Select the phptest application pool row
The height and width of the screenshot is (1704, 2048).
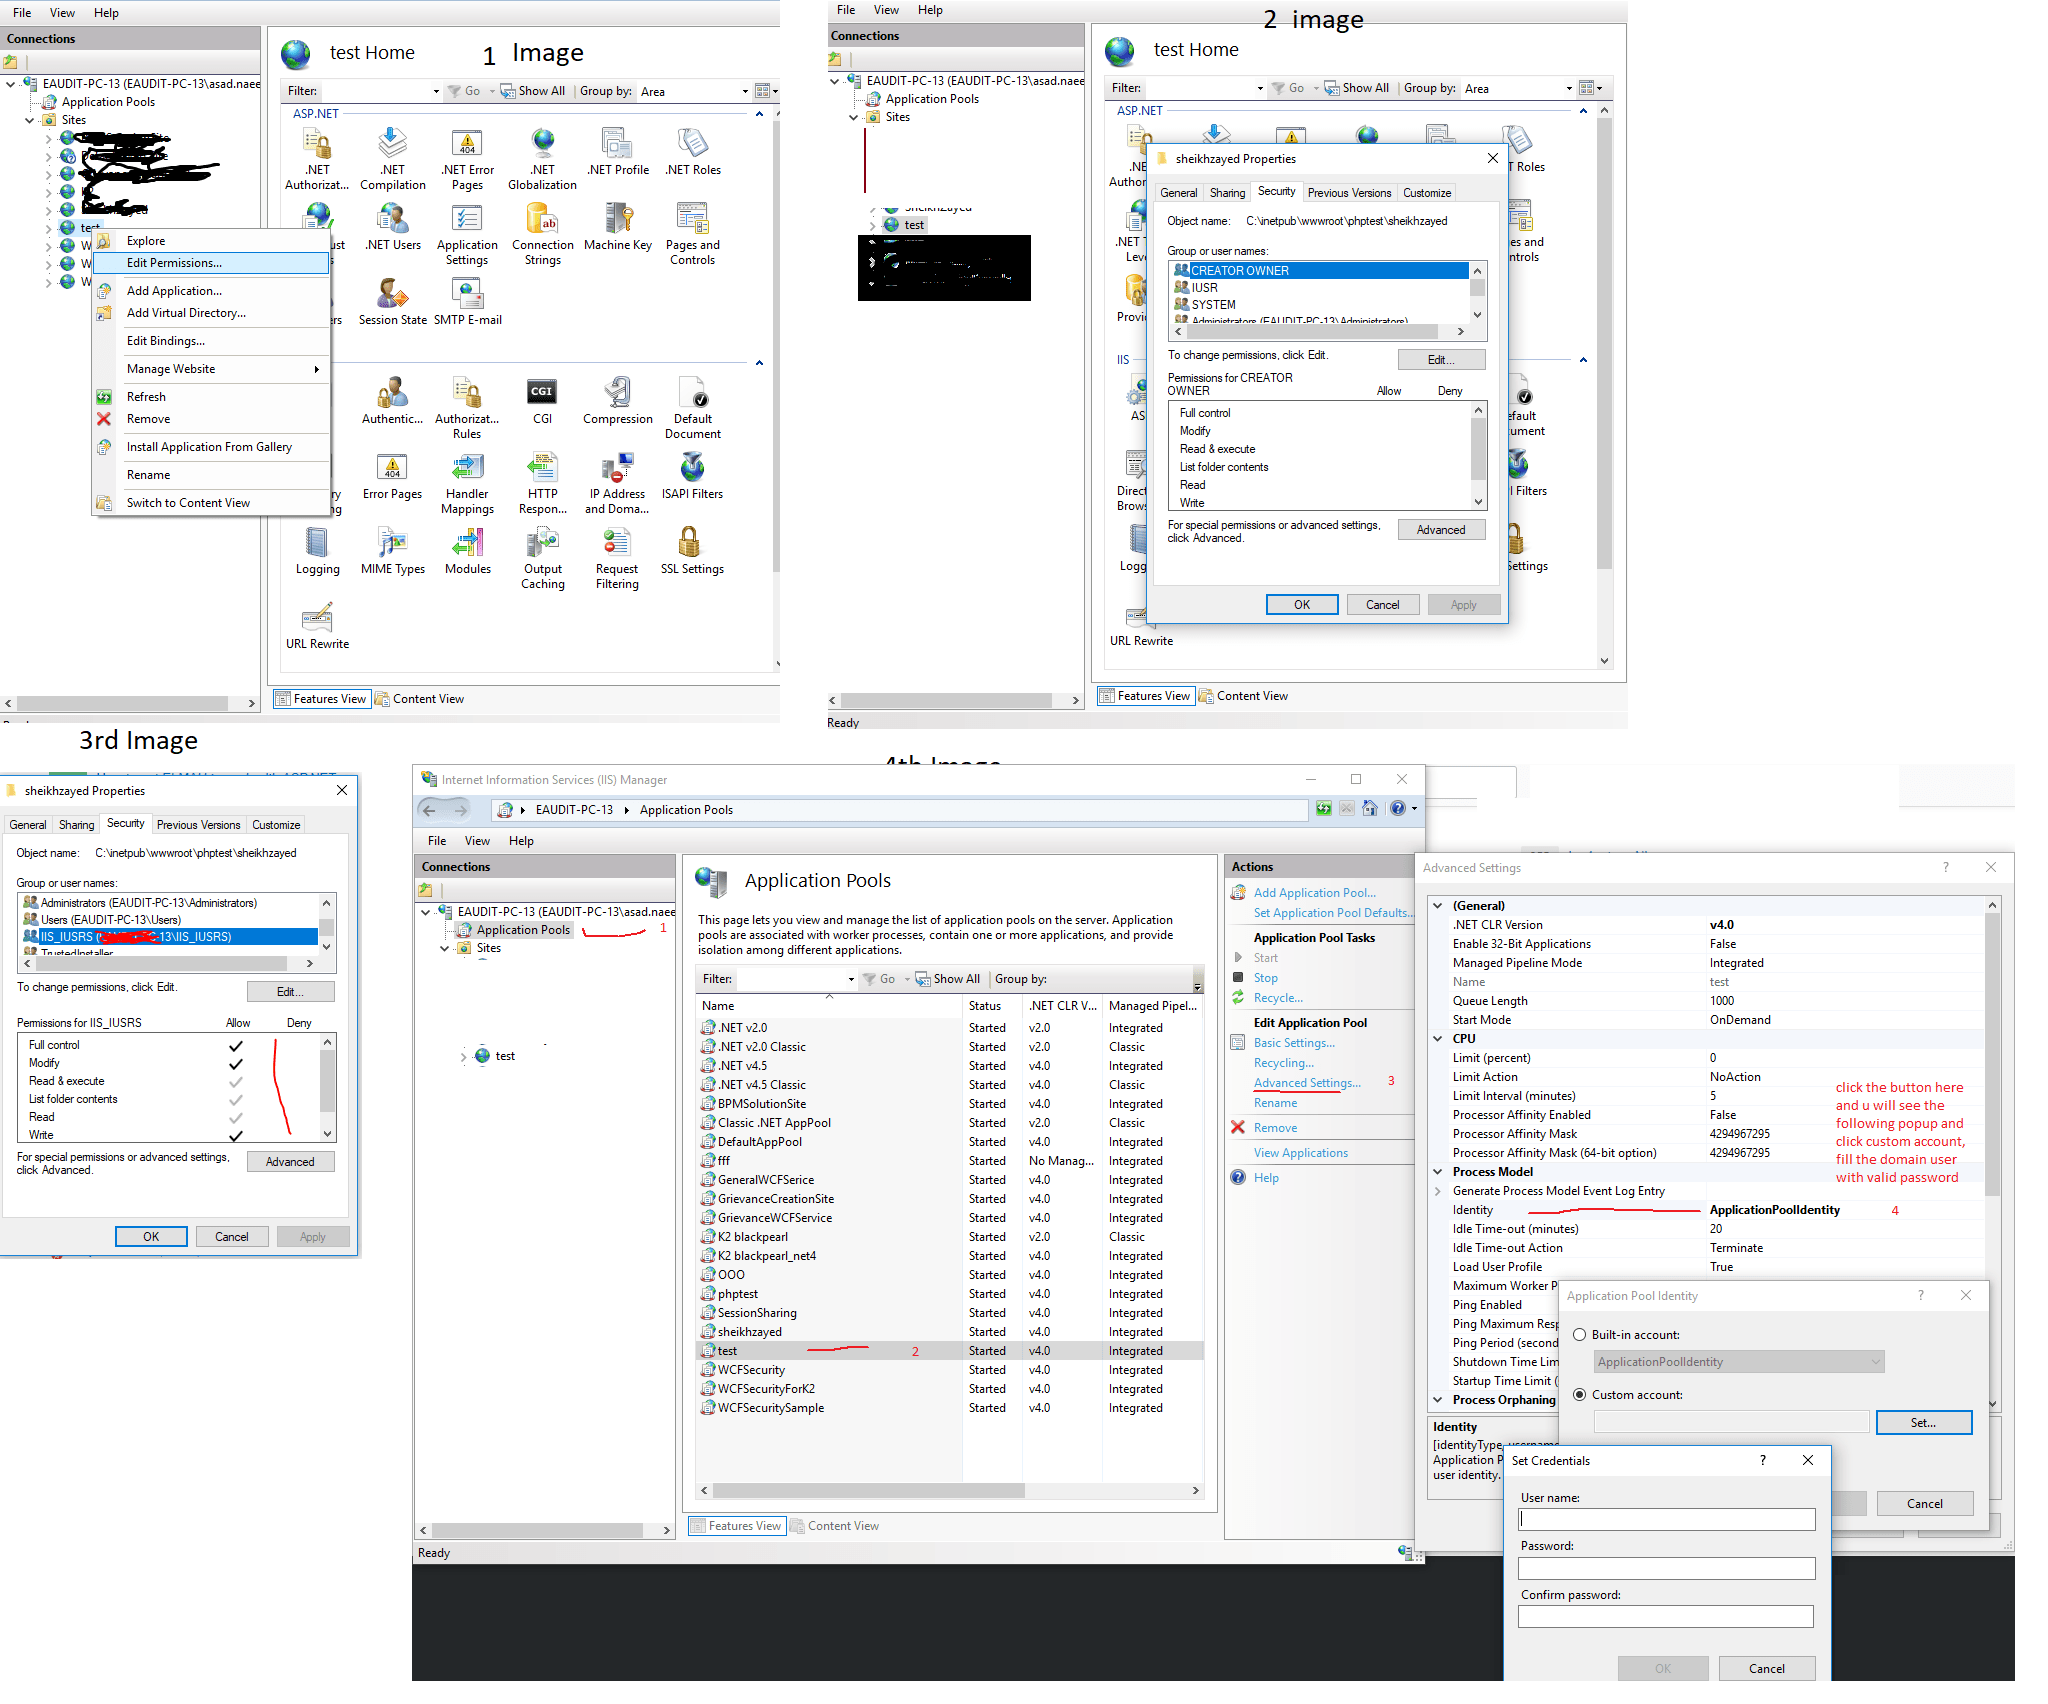click(x=738, y=1294)
